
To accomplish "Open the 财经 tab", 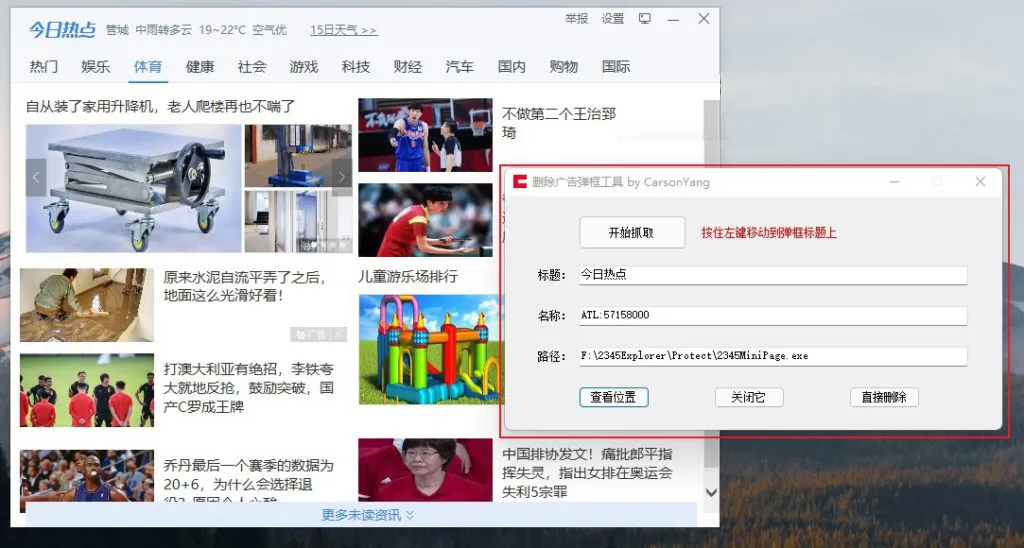I will click(408, 67).
